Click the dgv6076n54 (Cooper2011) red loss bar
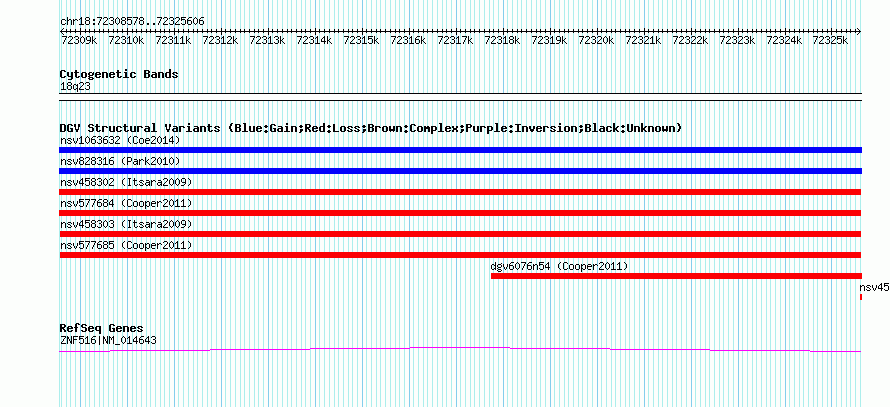Screen dimensions: 890x407 click(x=676, y=276)
